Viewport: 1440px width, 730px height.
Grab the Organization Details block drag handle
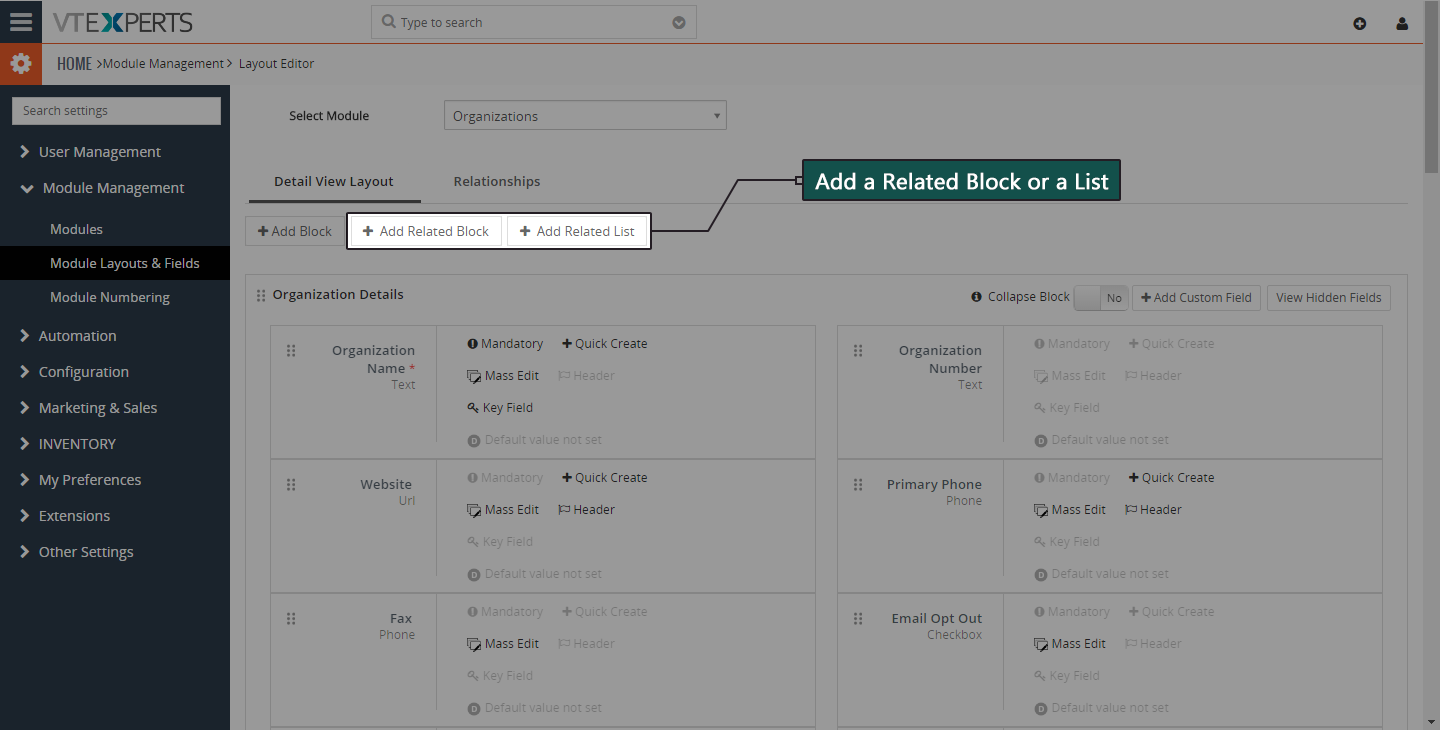261,295
